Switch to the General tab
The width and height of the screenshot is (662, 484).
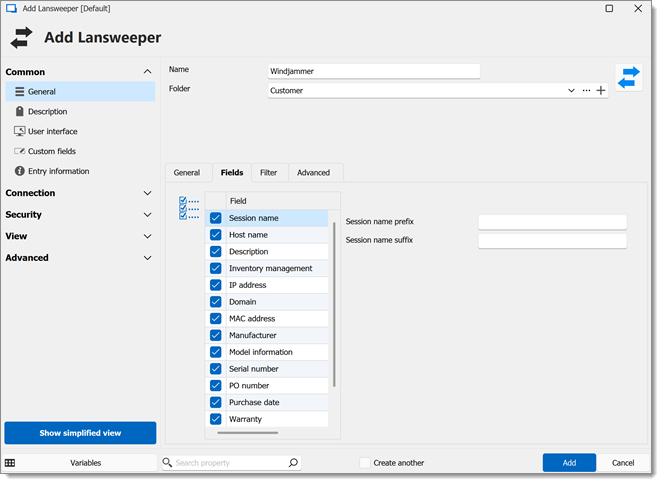187,173
